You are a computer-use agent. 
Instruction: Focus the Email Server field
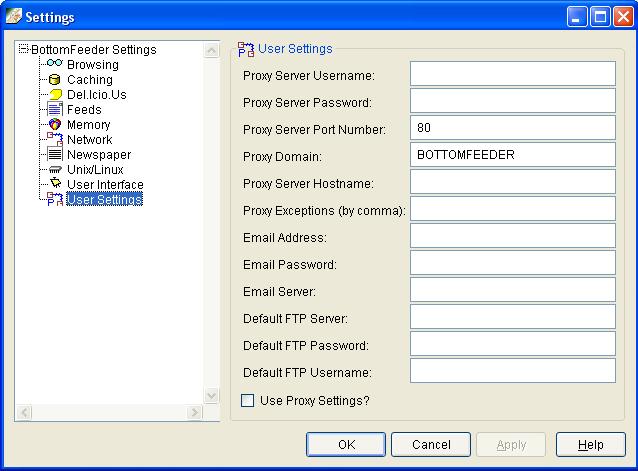513,290
